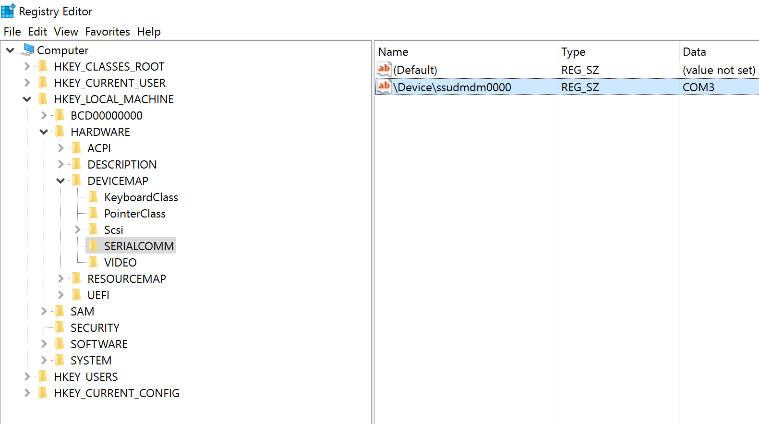The width and height of the screenshot is (759, 424).
Task: Expand the SOFTWARE key
Action: coord(44,344)
